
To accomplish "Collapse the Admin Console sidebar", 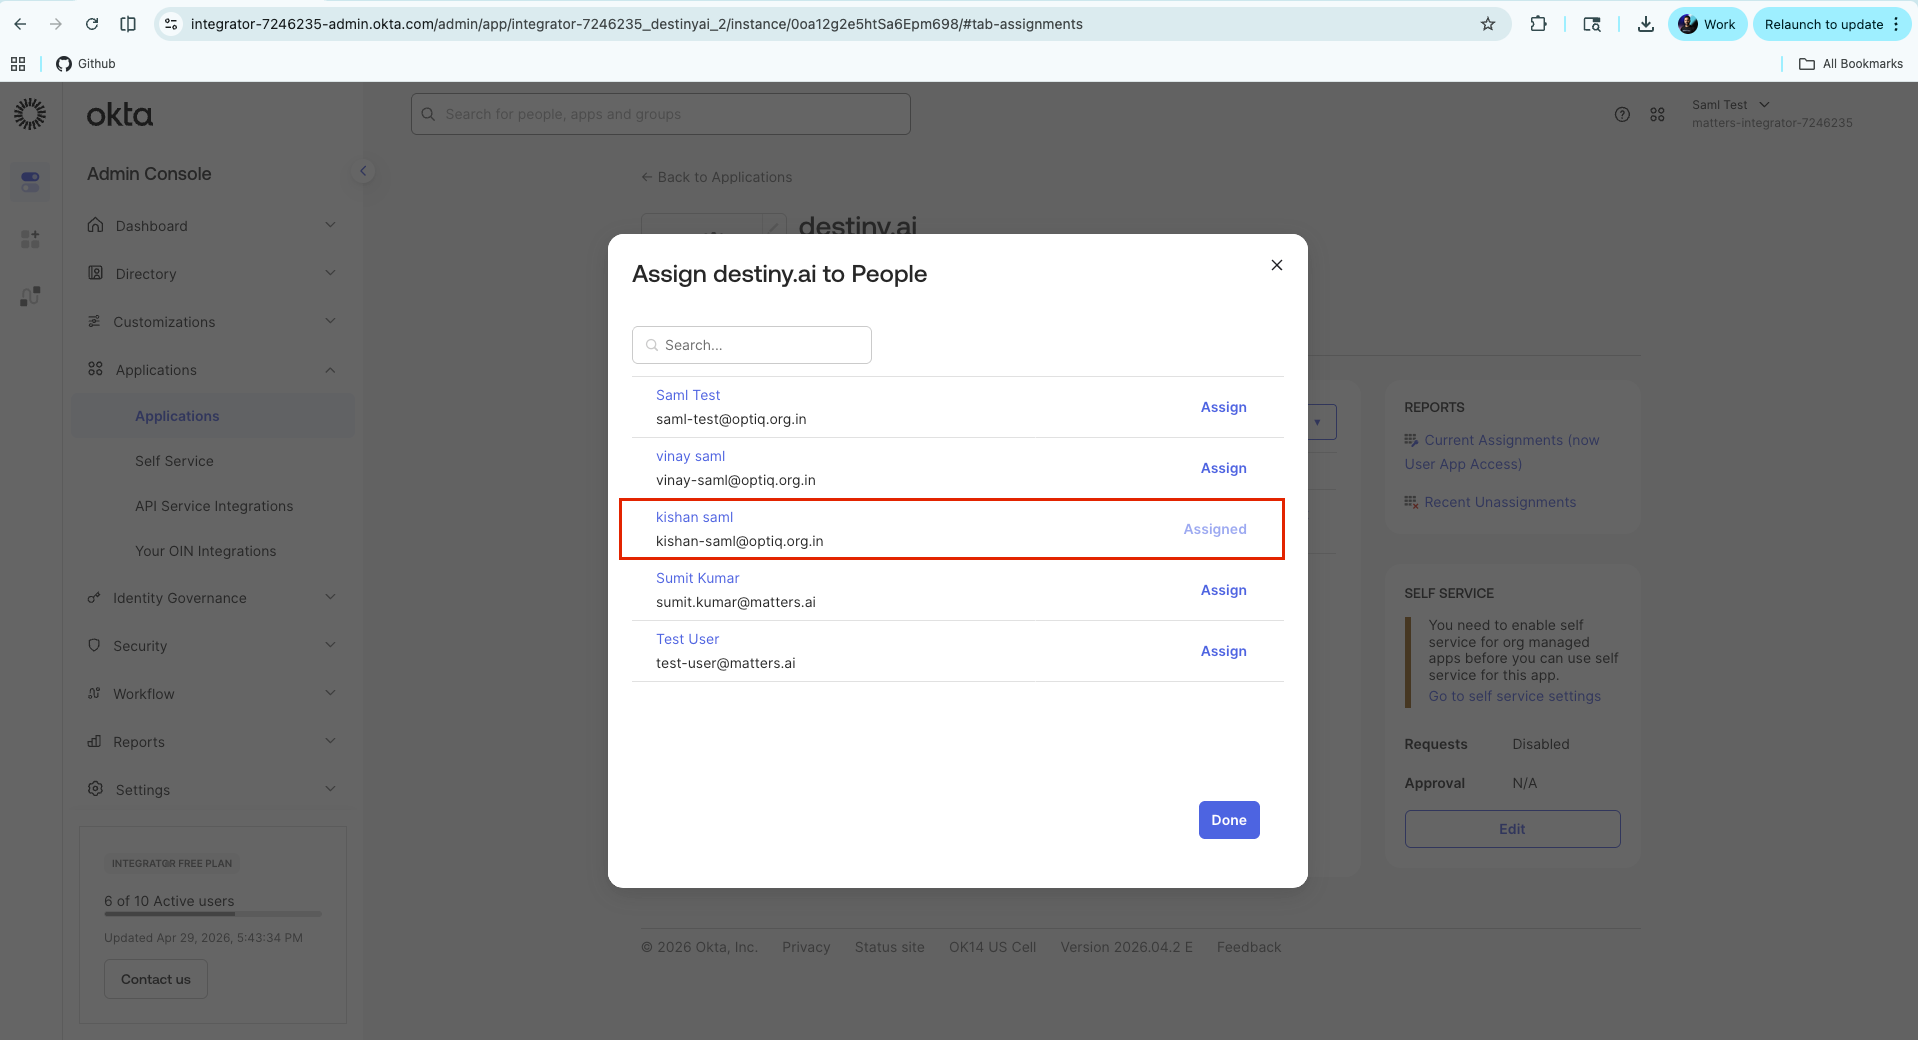I will (x=363, y=171).
